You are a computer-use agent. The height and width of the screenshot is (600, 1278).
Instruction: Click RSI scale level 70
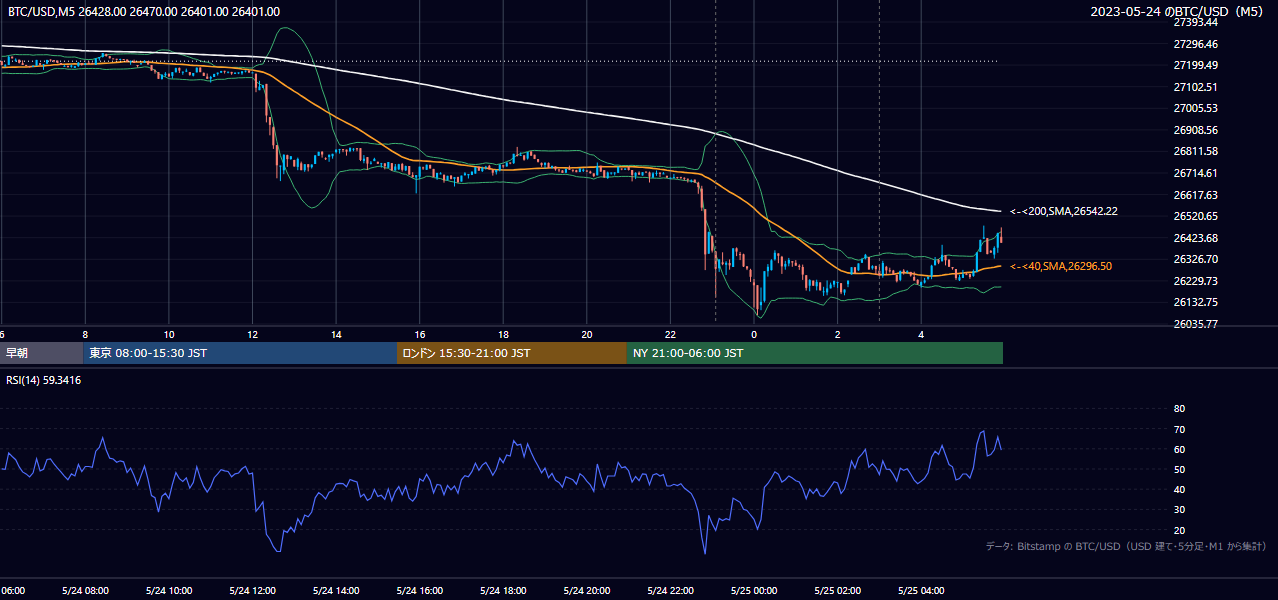pyautogui.click(x=1179, y=429)
